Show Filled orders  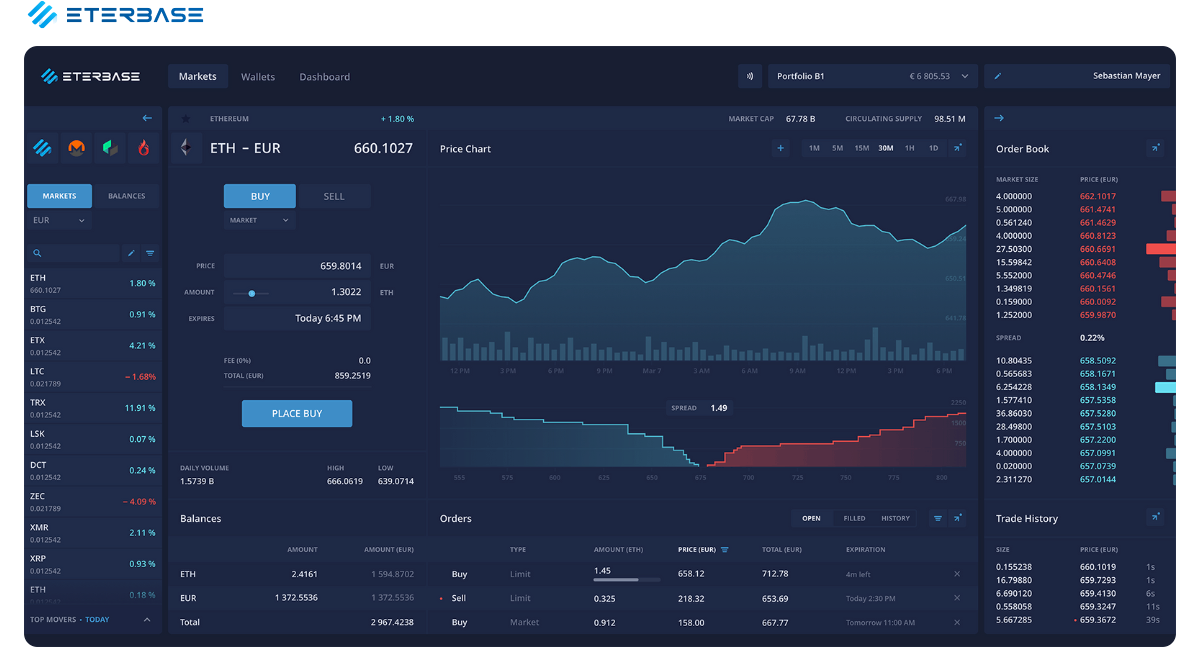[854, 518]
